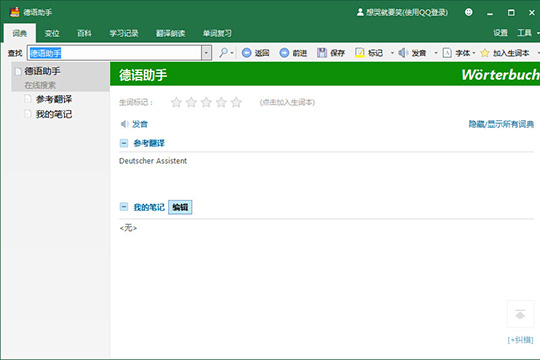Viewport: 540px width, 360px height.
Task: Select 德语助手 entry in sidebar
Action: coord(42,71)
